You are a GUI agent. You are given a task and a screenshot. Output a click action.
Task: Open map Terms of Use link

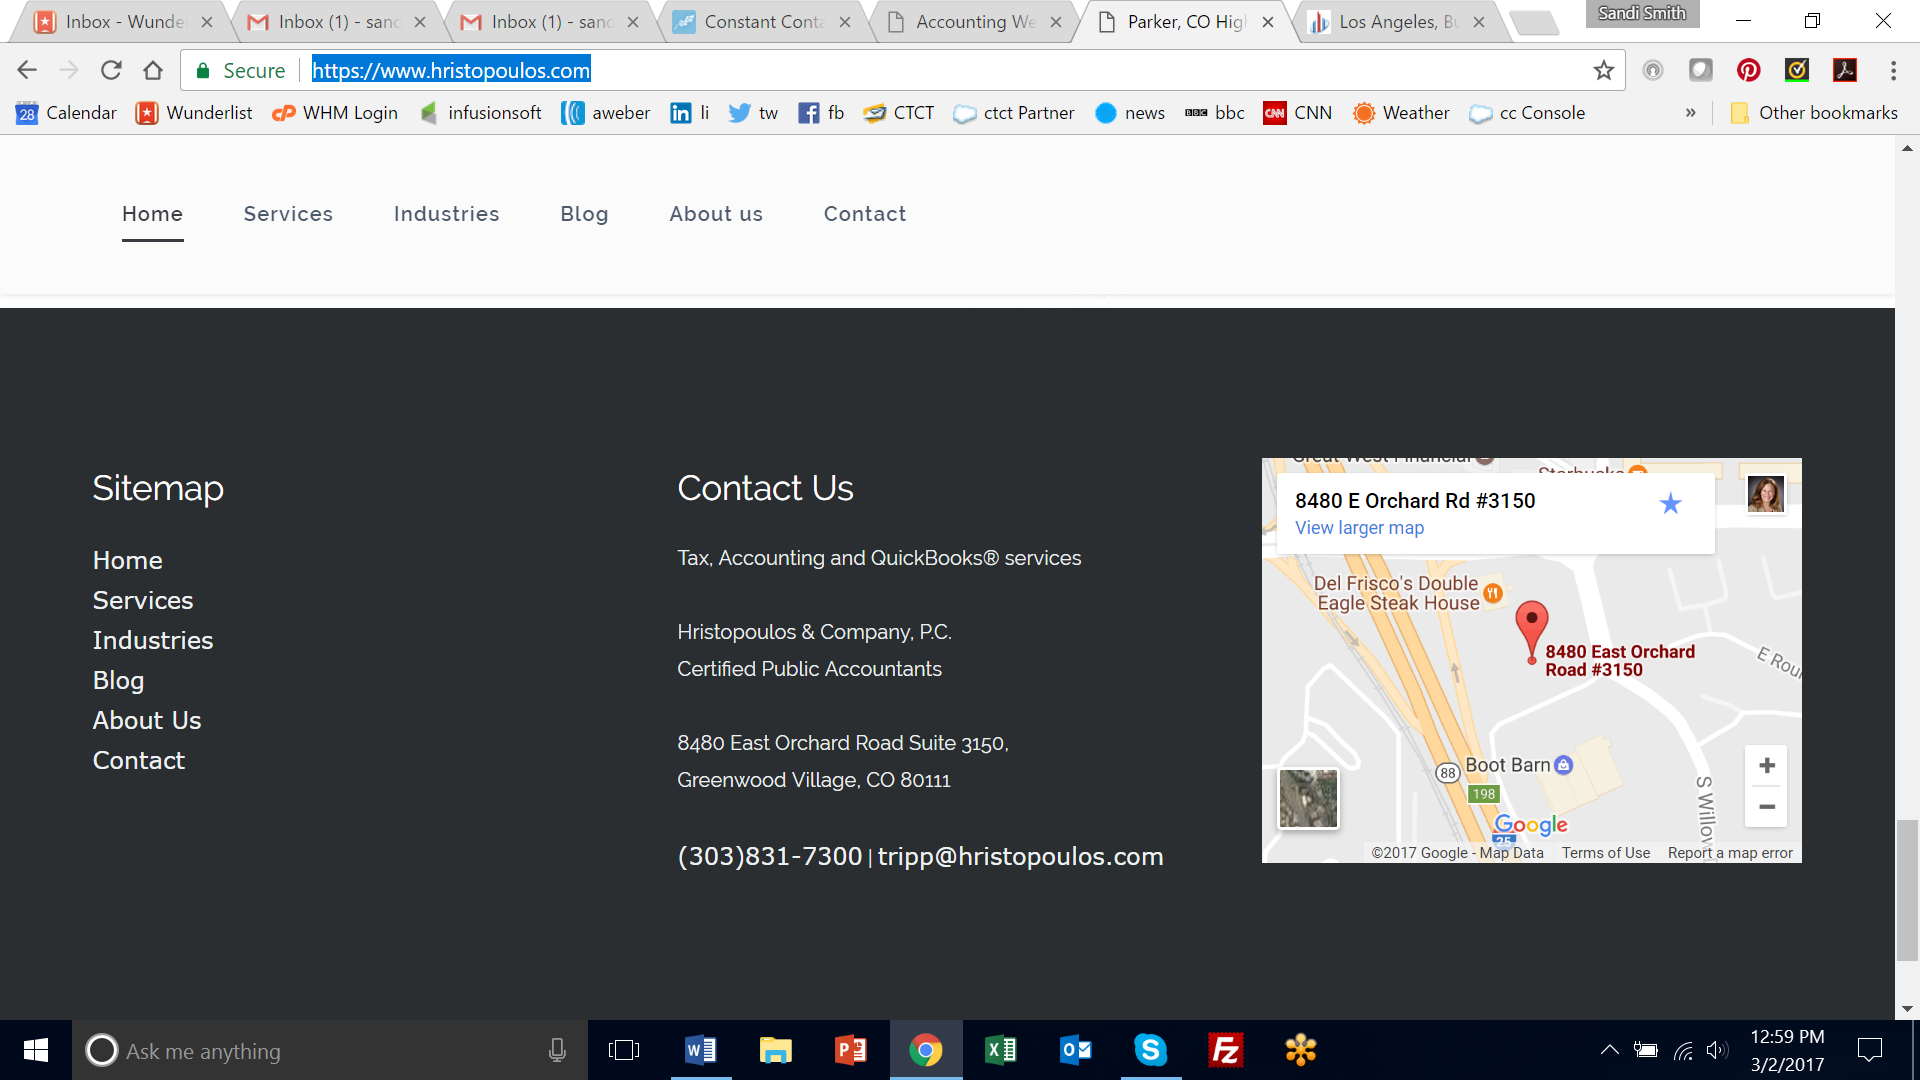point(1606,853)
